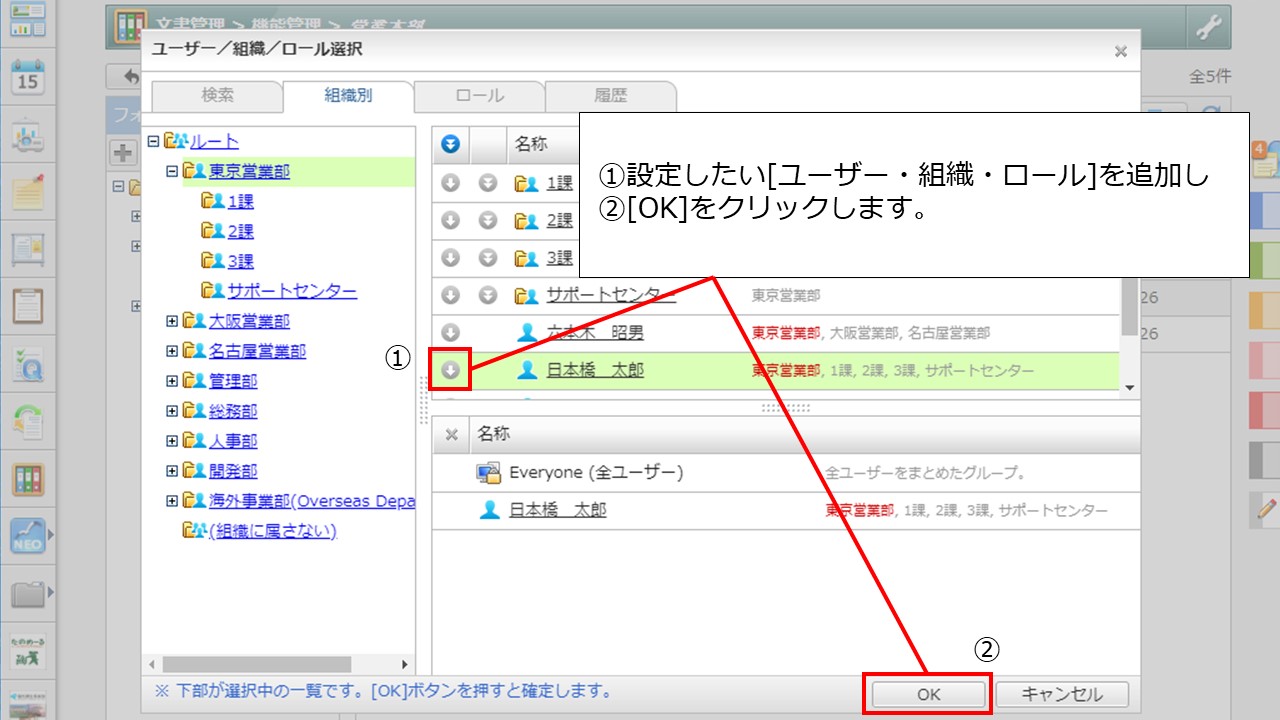Click the OK button to confirm
Image resolution: width=1280 pixels, height=720 pixels.
tap(928, 694)
